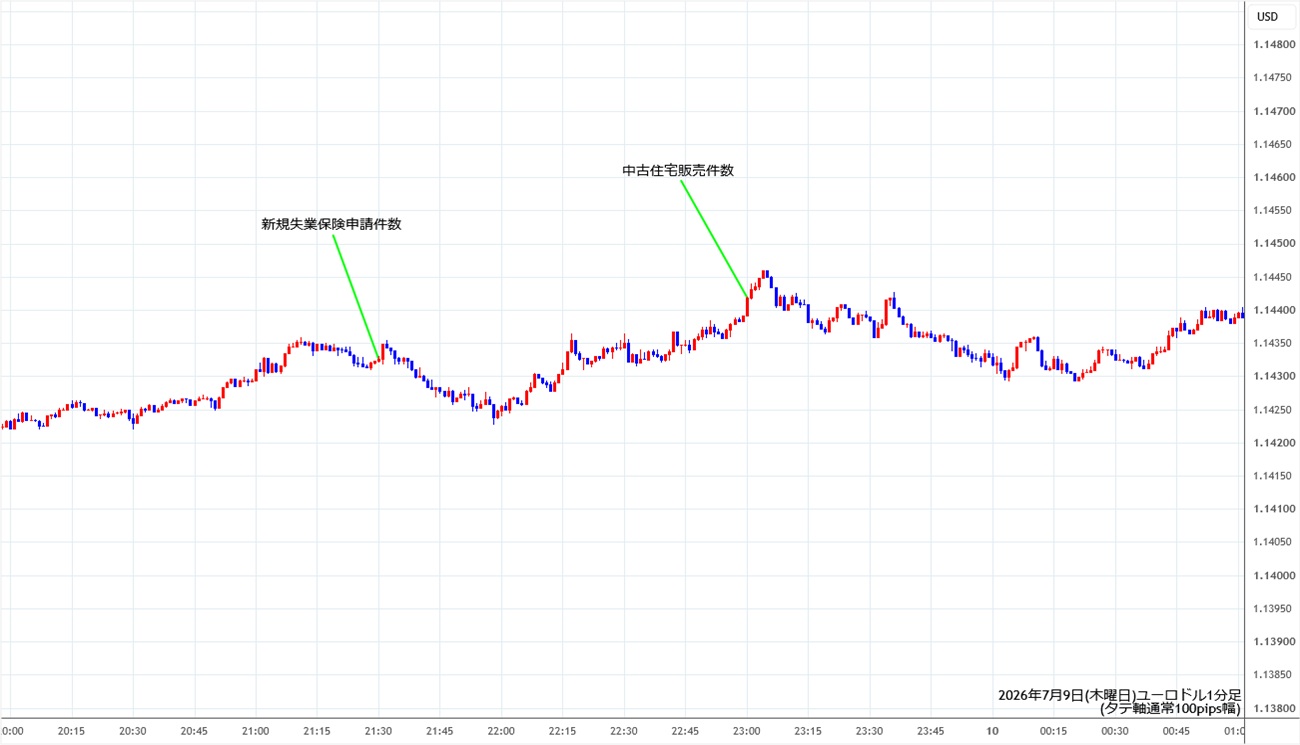Click the 1.14200 price axis label

coord(1273,443)
